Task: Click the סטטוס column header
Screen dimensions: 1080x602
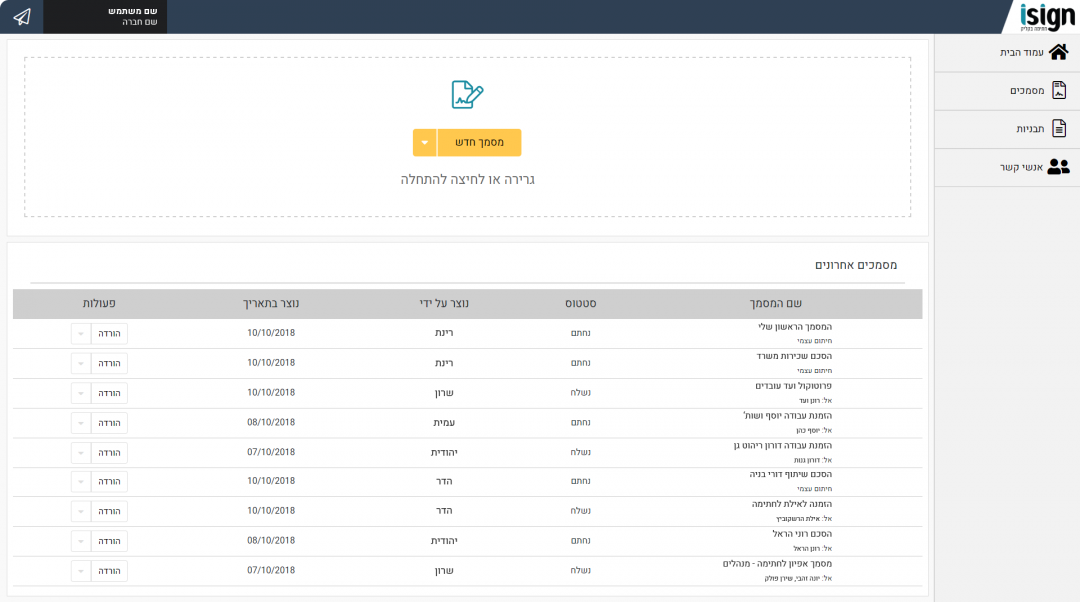Action: point(580,303)
